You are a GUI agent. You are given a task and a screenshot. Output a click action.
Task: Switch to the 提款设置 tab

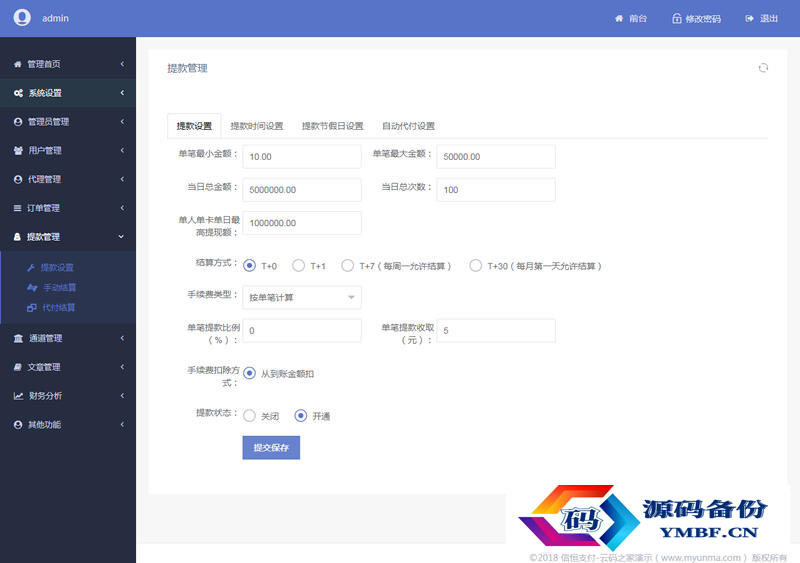(x=194, y=126)
